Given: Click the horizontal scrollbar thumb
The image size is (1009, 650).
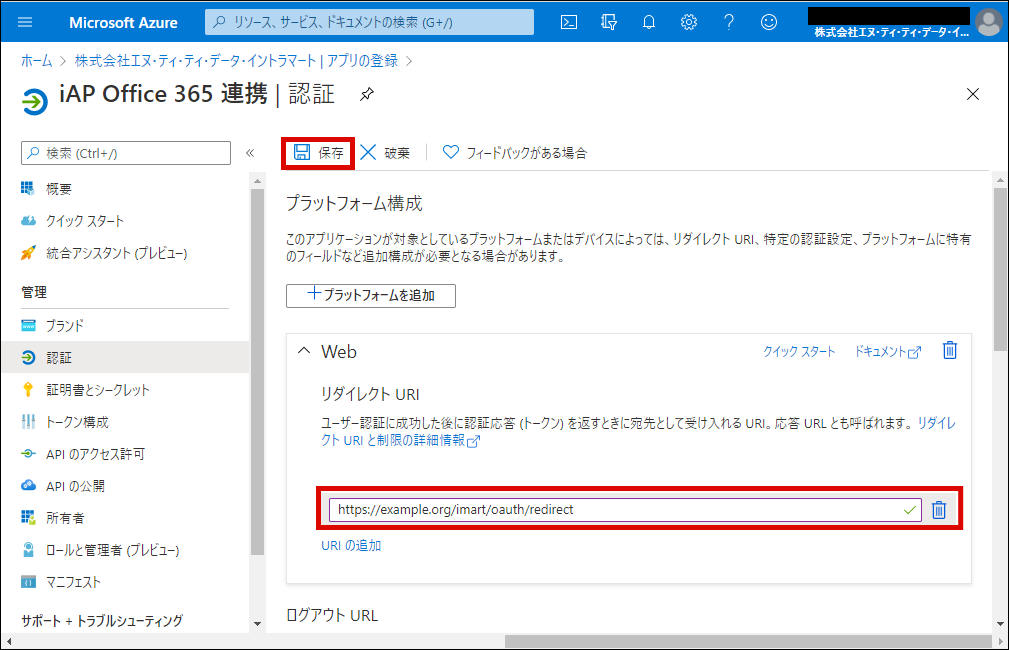Looking at the screenshot, I should click(748, 642).
